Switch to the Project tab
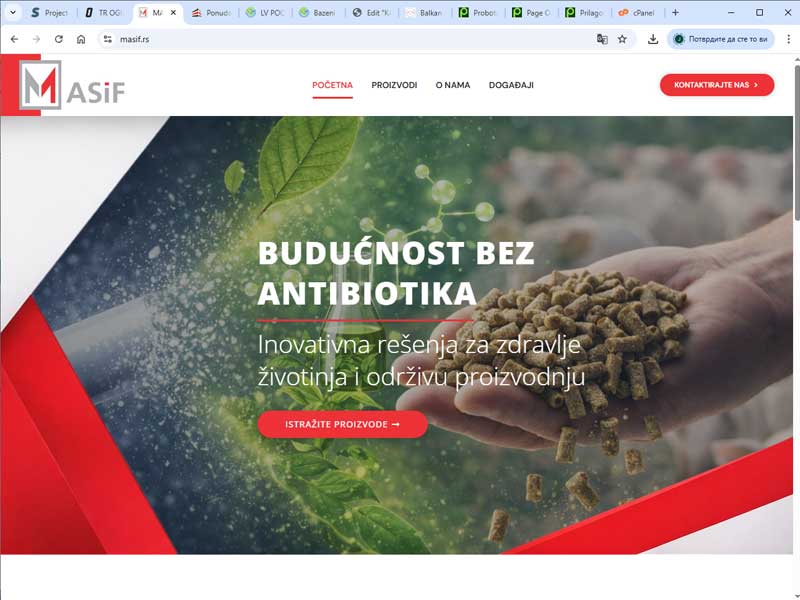Viewport: 800px width, 600px height. coord(49,13)
